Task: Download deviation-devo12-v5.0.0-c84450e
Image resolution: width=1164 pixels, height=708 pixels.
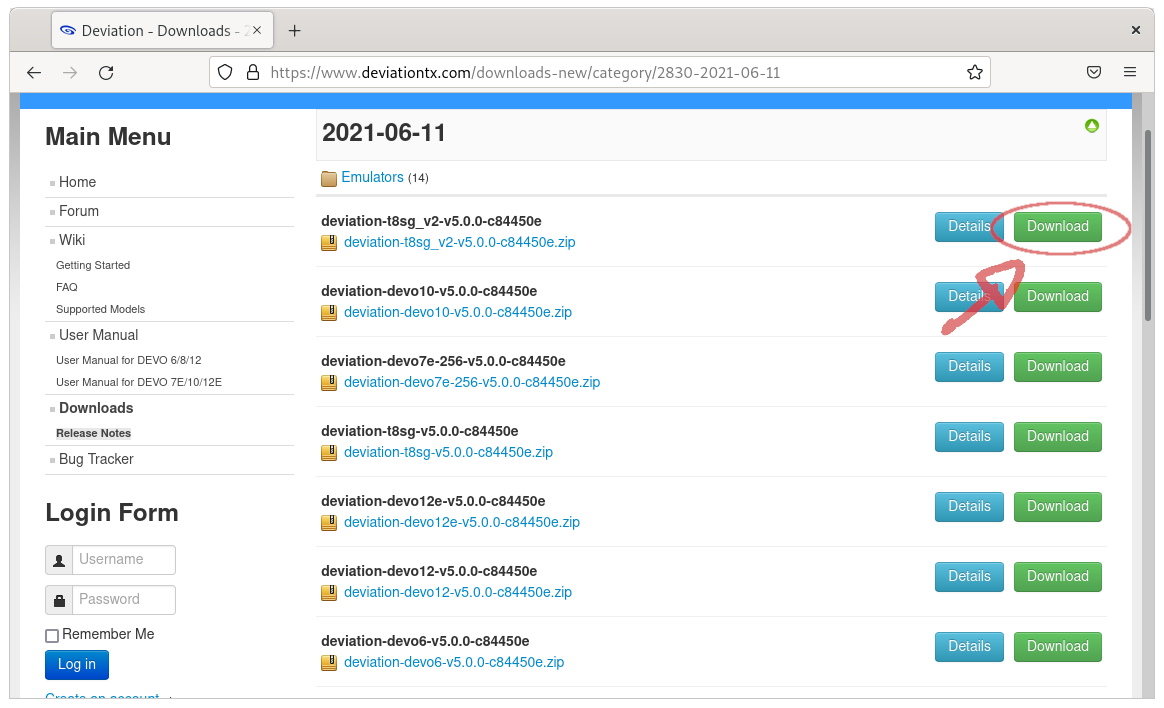Action: point(1058,577)
